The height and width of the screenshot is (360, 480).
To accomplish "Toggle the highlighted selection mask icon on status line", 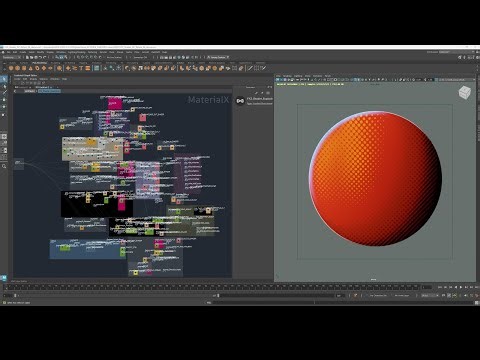I will coord(62,57).
